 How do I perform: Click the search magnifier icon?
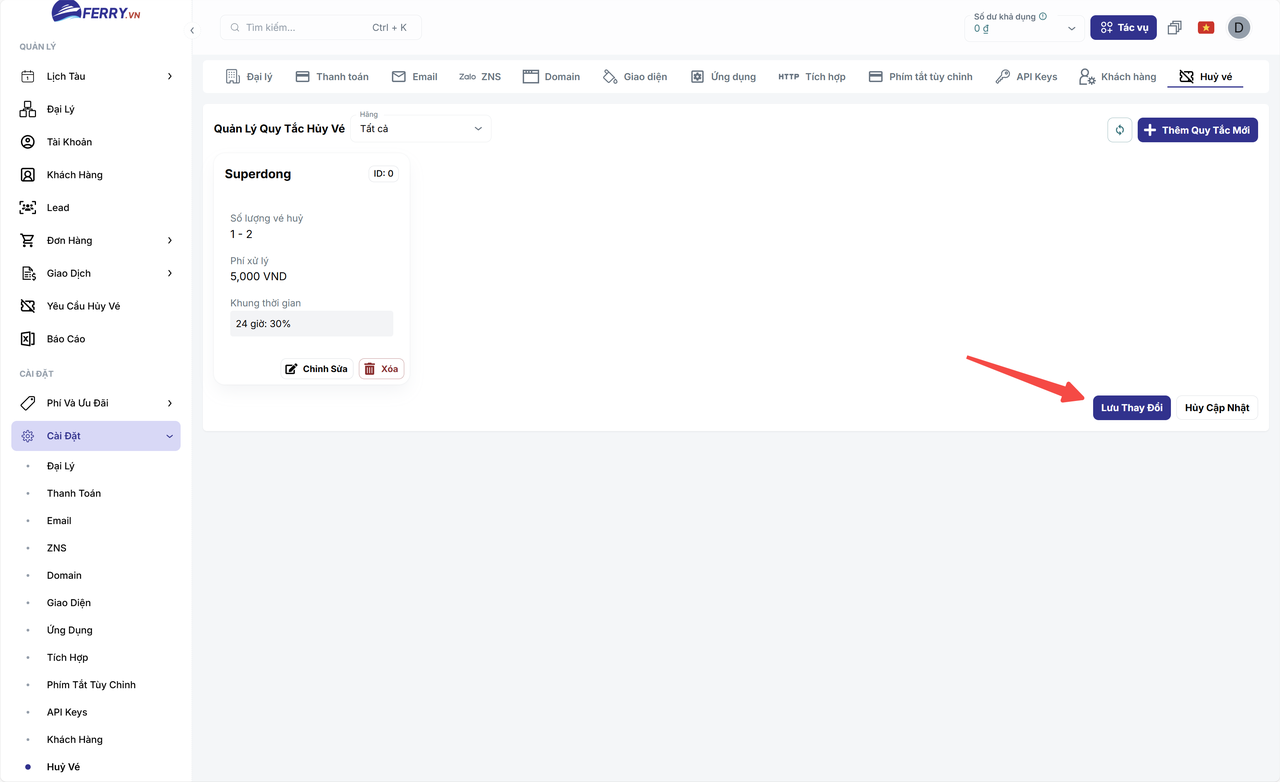pos(234,28)
